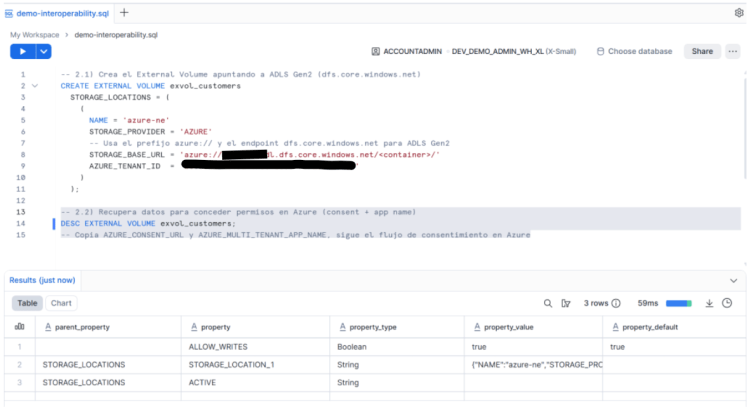This screenshot has height=417, width=749.
Task: Switch results view to Chart
Action: [x=61, y=303]
